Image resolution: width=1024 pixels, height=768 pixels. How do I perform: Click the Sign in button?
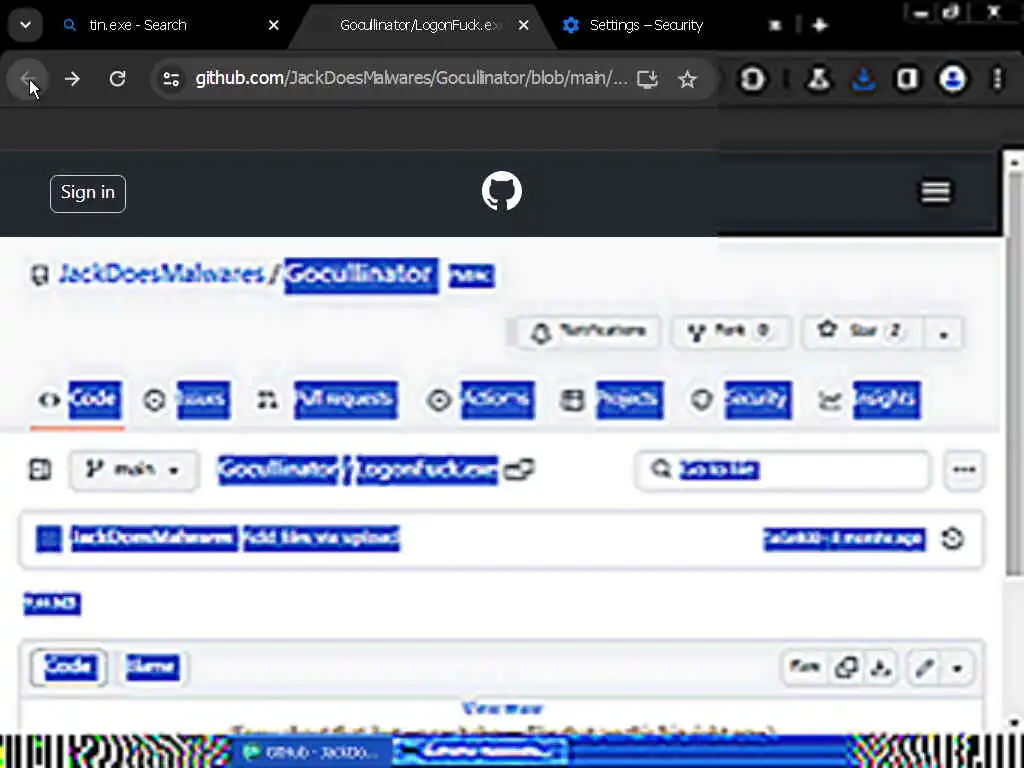click(x=88, y=193)
